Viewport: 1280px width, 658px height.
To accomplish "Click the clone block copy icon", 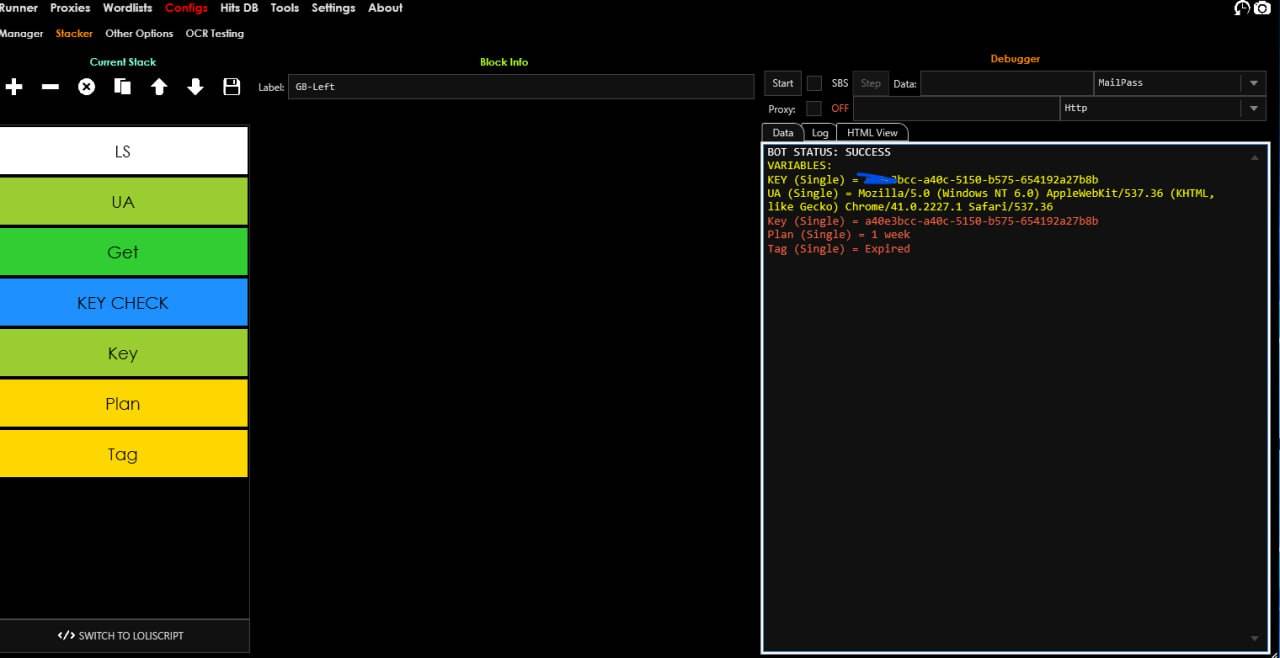I will (x=123, y=87).
